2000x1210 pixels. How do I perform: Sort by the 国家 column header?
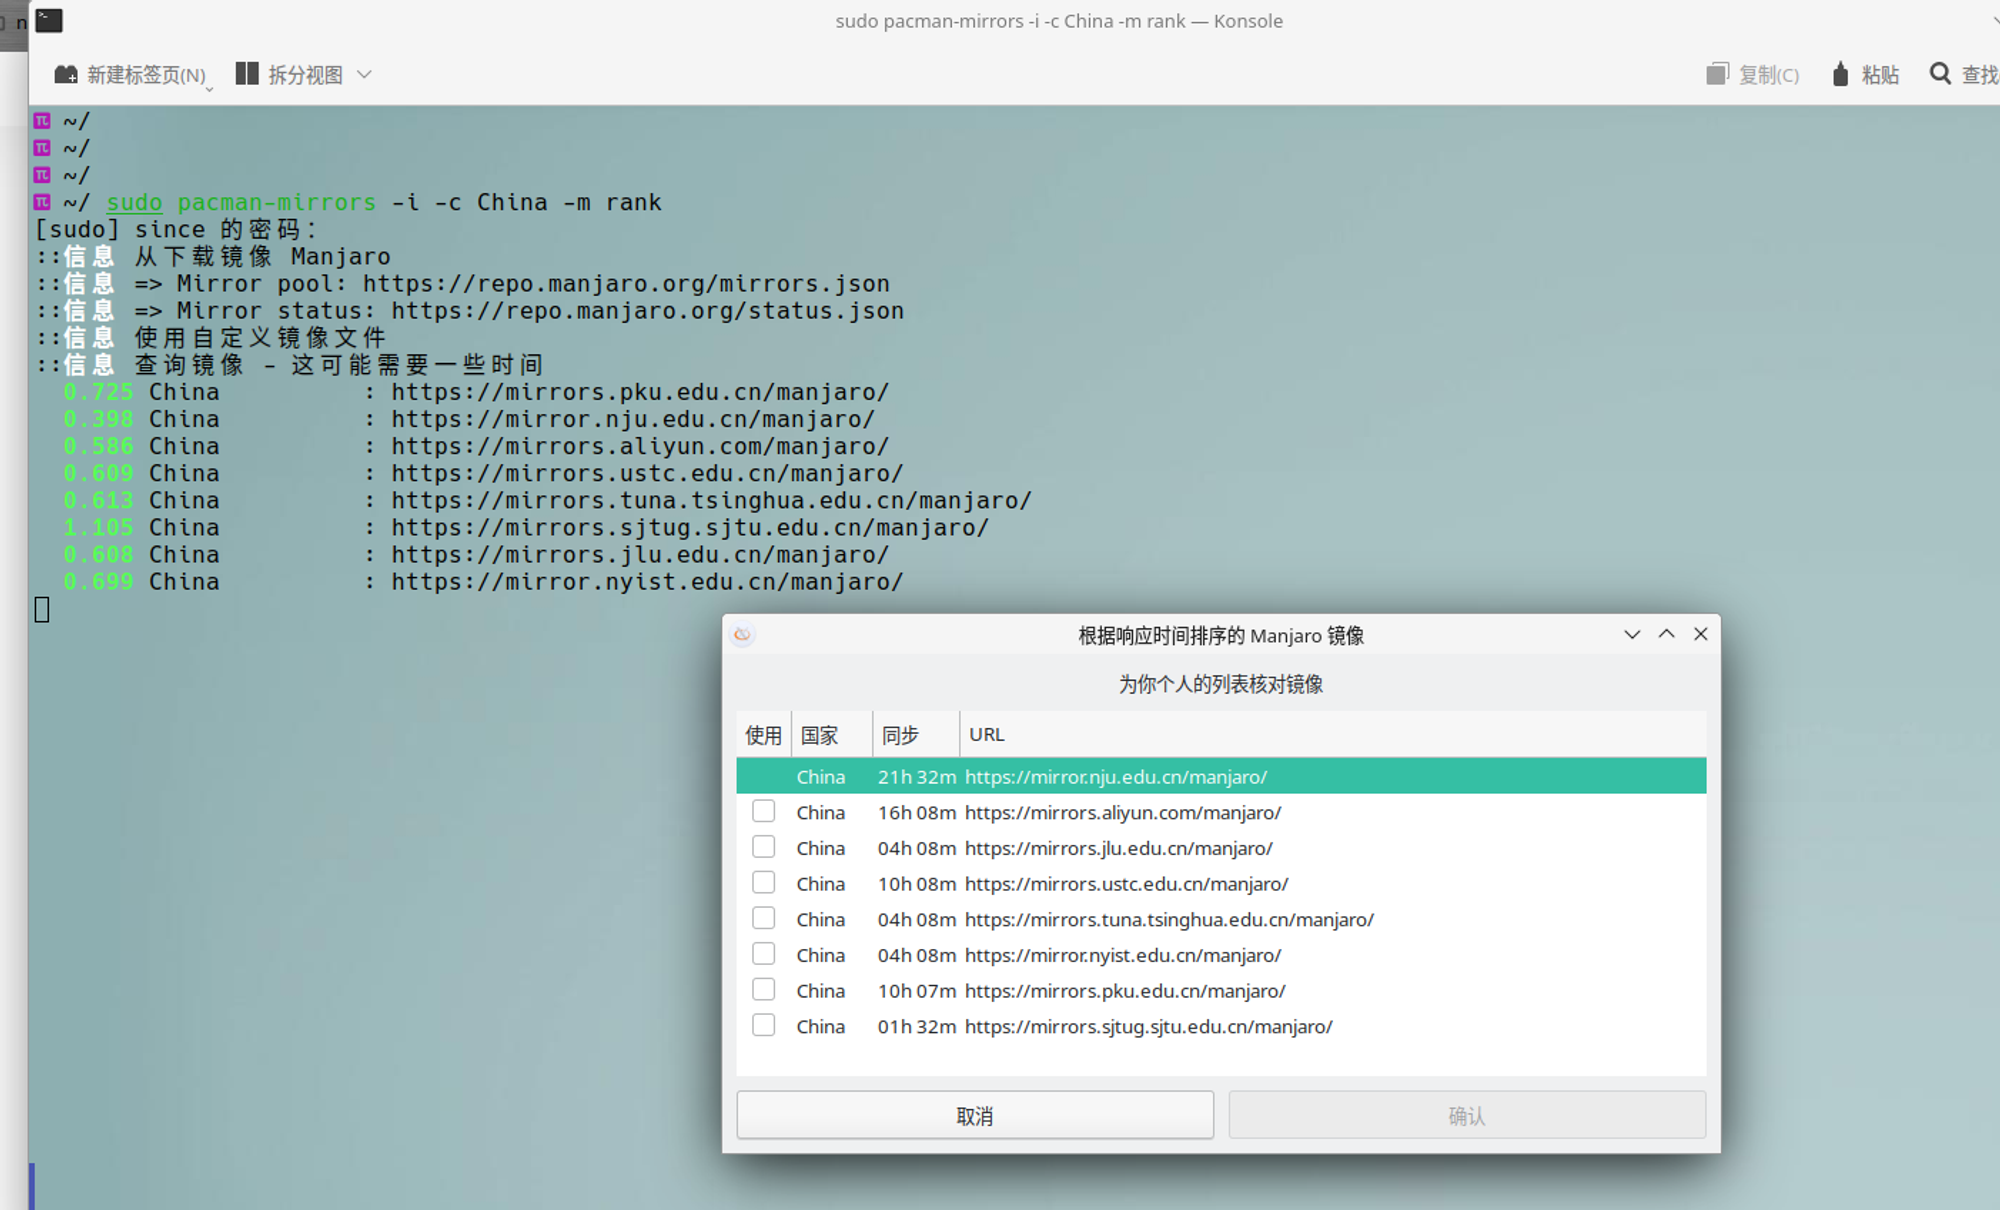point(832,735)
